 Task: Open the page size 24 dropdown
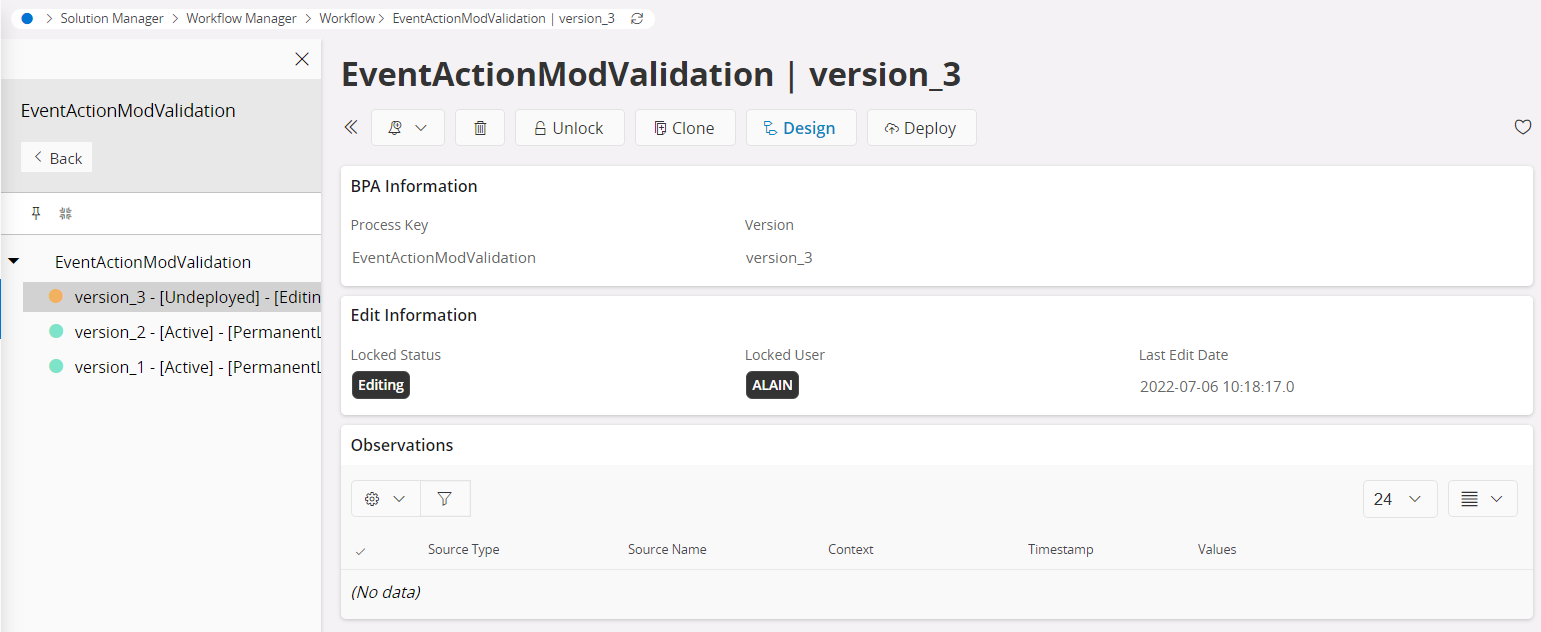point(1399,499)
